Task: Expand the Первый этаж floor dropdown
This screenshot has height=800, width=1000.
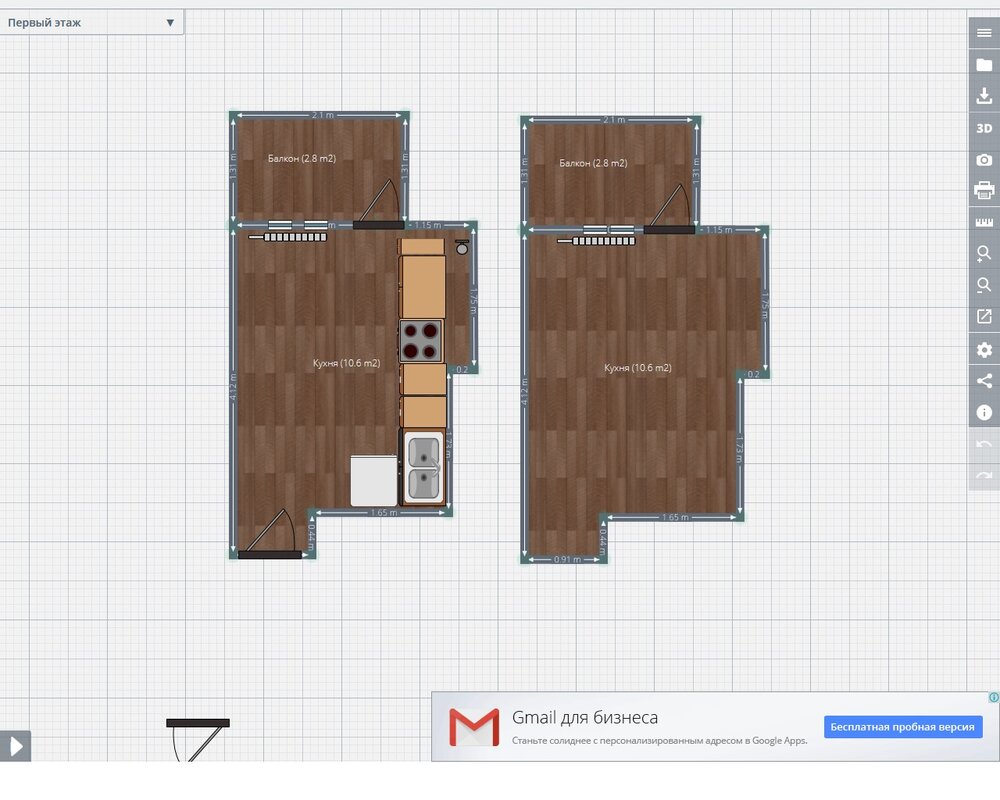Action: pos(91,22)
